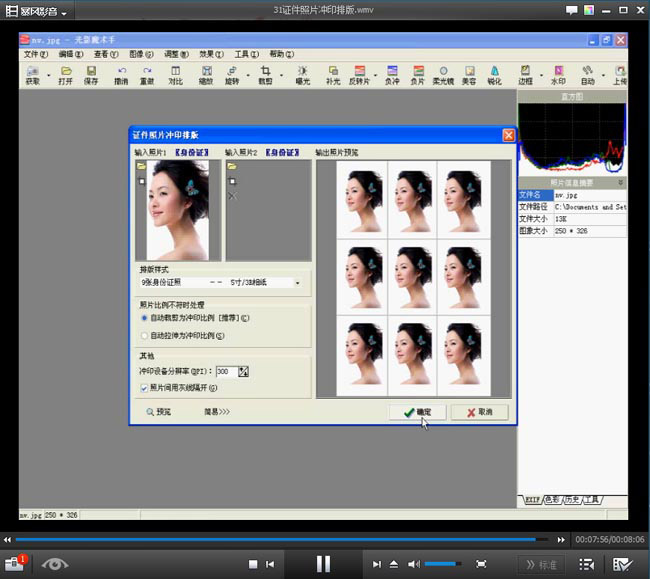Expand dropdown arrow next to 获取
This screenshot has width=650, height=579.
click(x=49, y=75)
